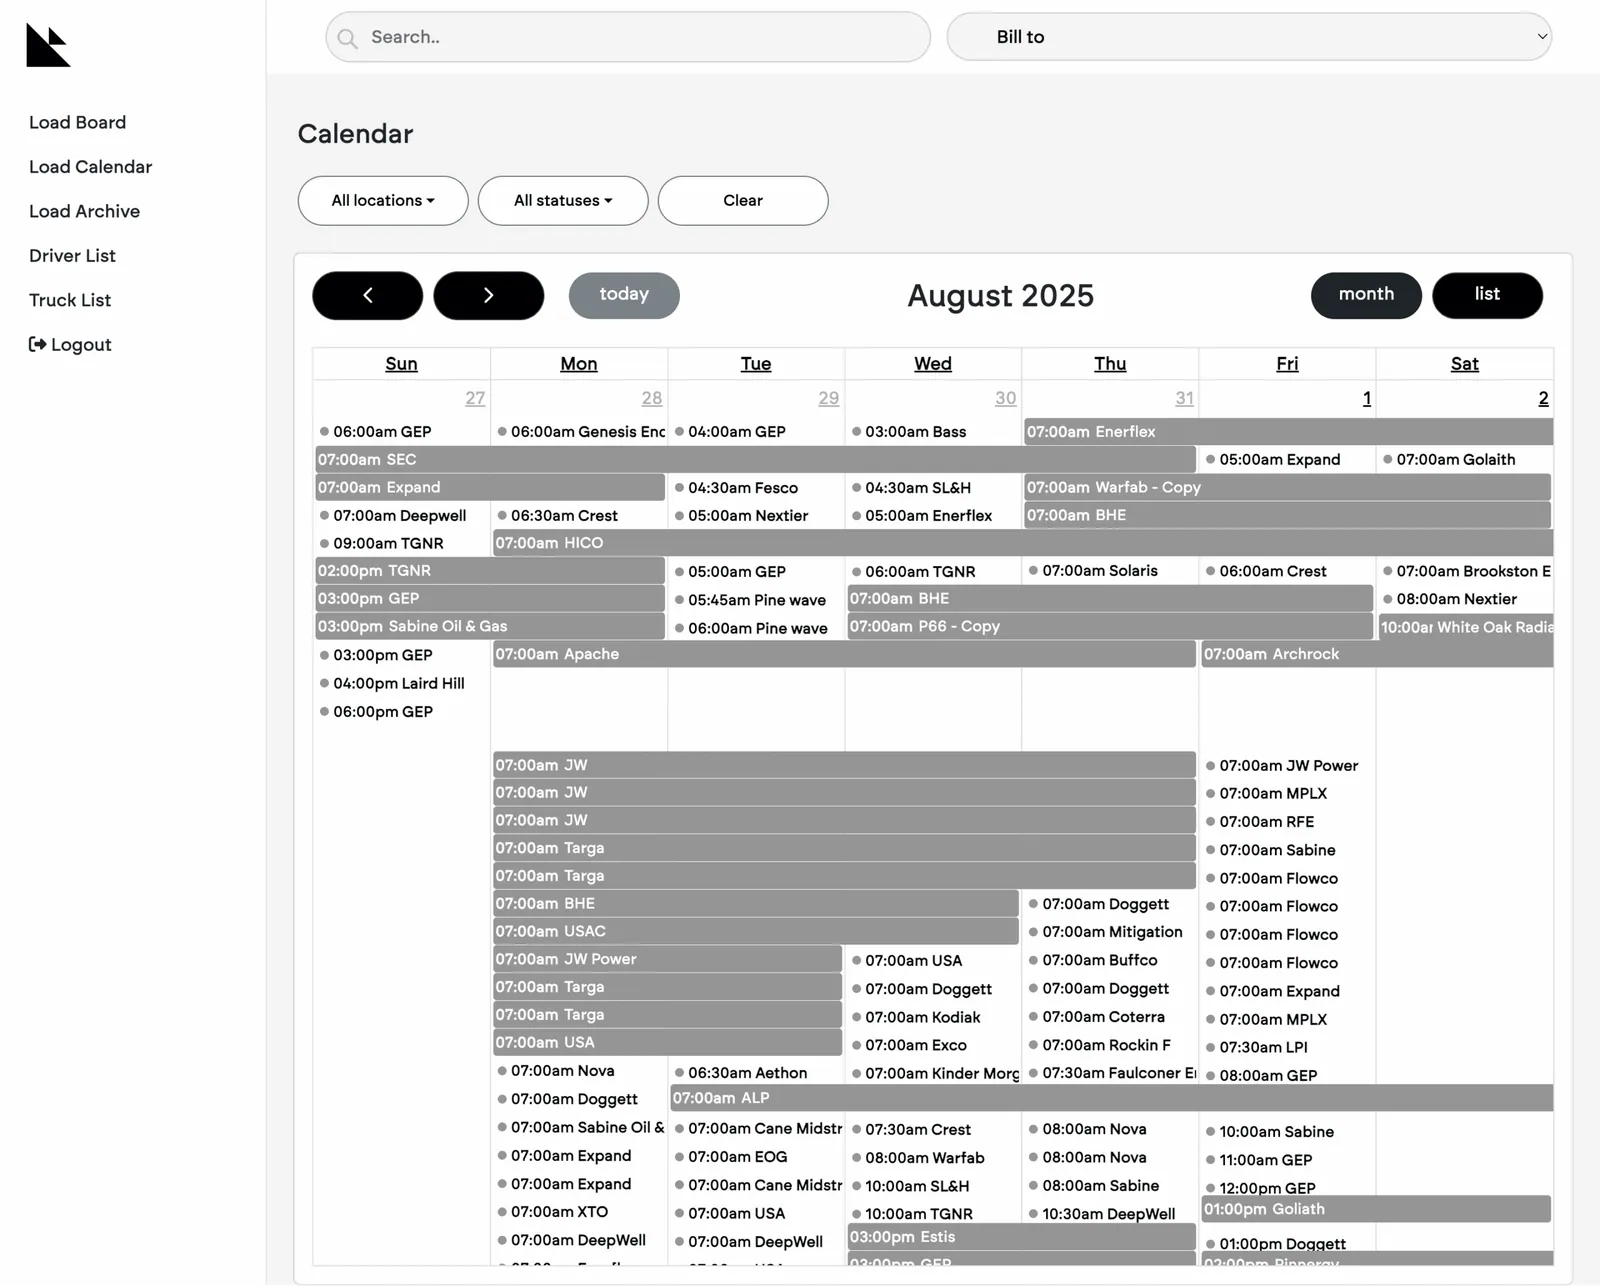Open the 07:00am Archrock event
This screenshot has width=1600, height=1286.
coord(1377,654)
